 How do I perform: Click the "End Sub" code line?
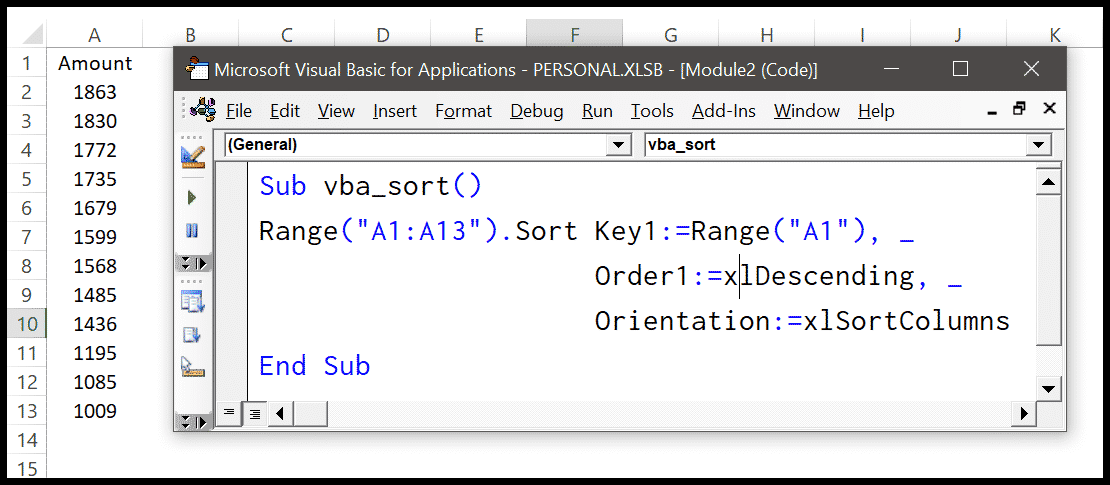click(x=314, y=366)
